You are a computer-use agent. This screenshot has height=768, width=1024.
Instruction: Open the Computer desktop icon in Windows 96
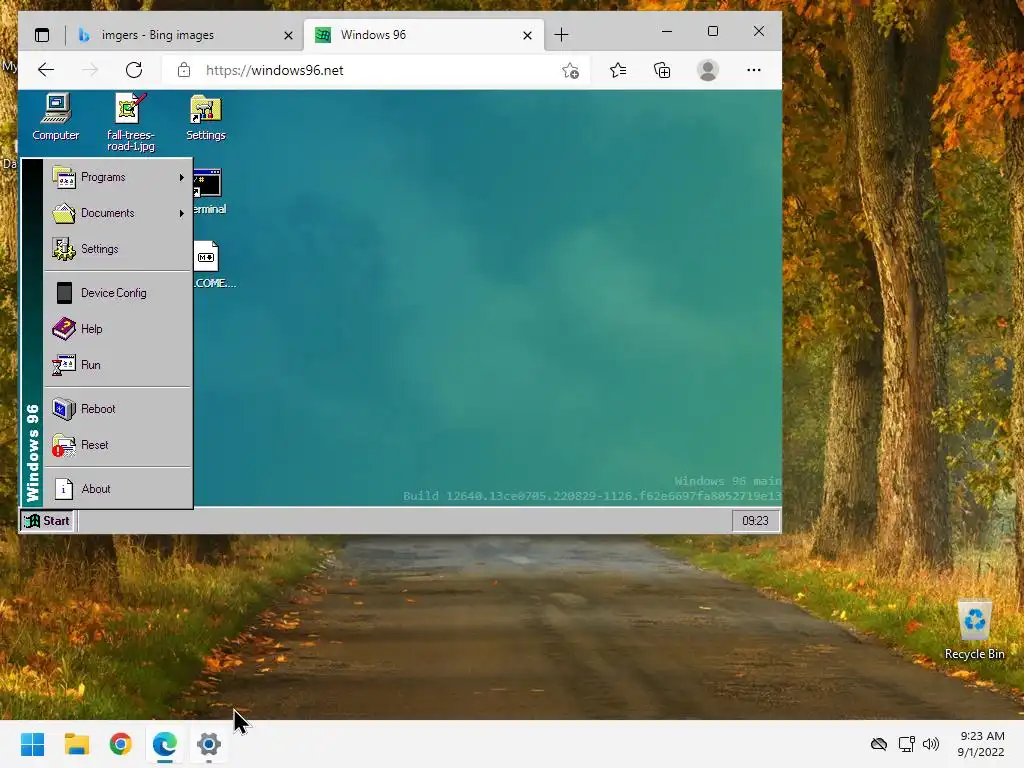pyautogui.click(x=56, y=118)
